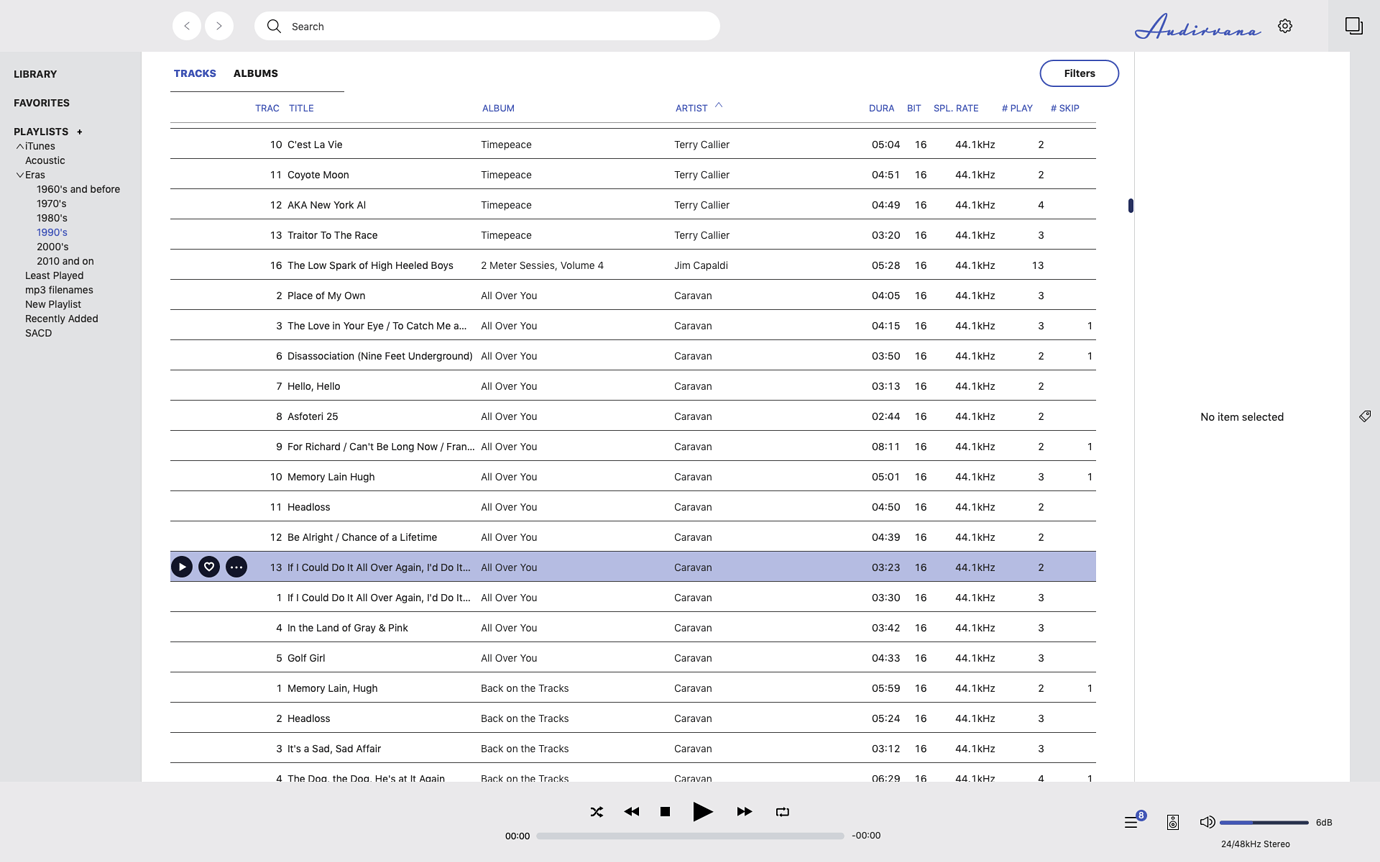Click the volume slider

1264,822
